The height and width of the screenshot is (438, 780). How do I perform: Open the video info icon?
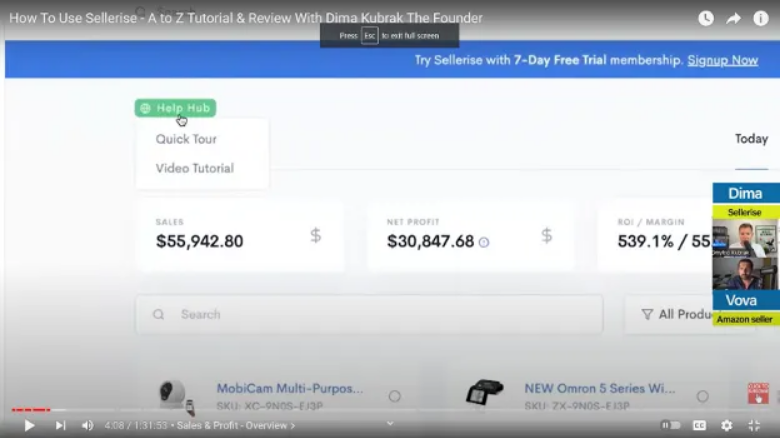[x=761, y=18]
